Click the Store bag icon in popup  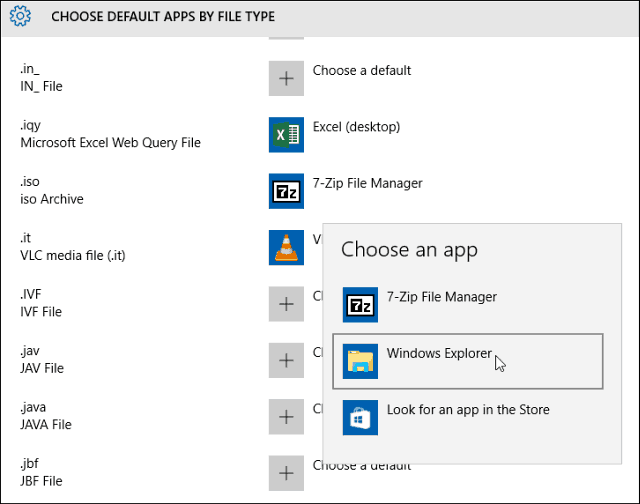360,417
